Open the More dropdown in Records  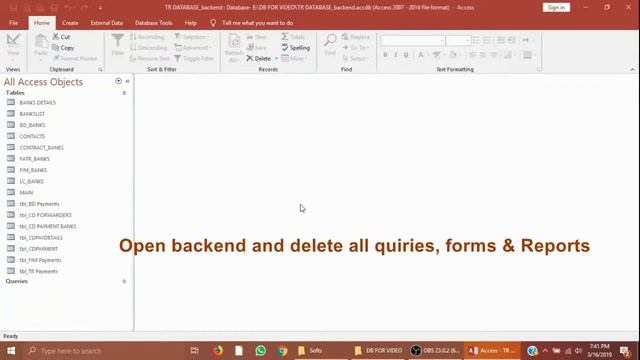294,58
